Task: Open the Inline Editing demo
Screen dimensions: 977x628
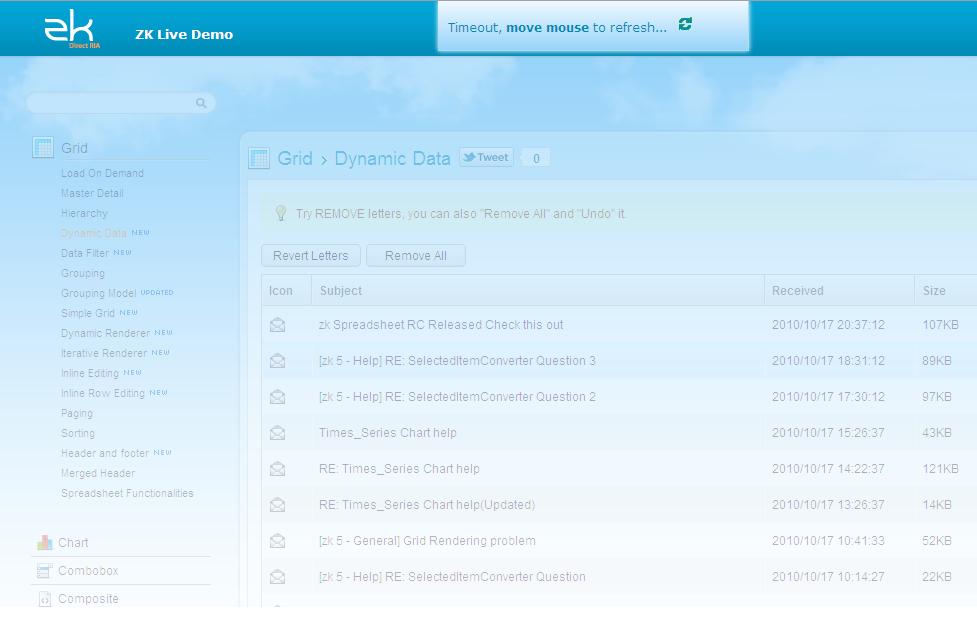Action: (x=90, y=373)
